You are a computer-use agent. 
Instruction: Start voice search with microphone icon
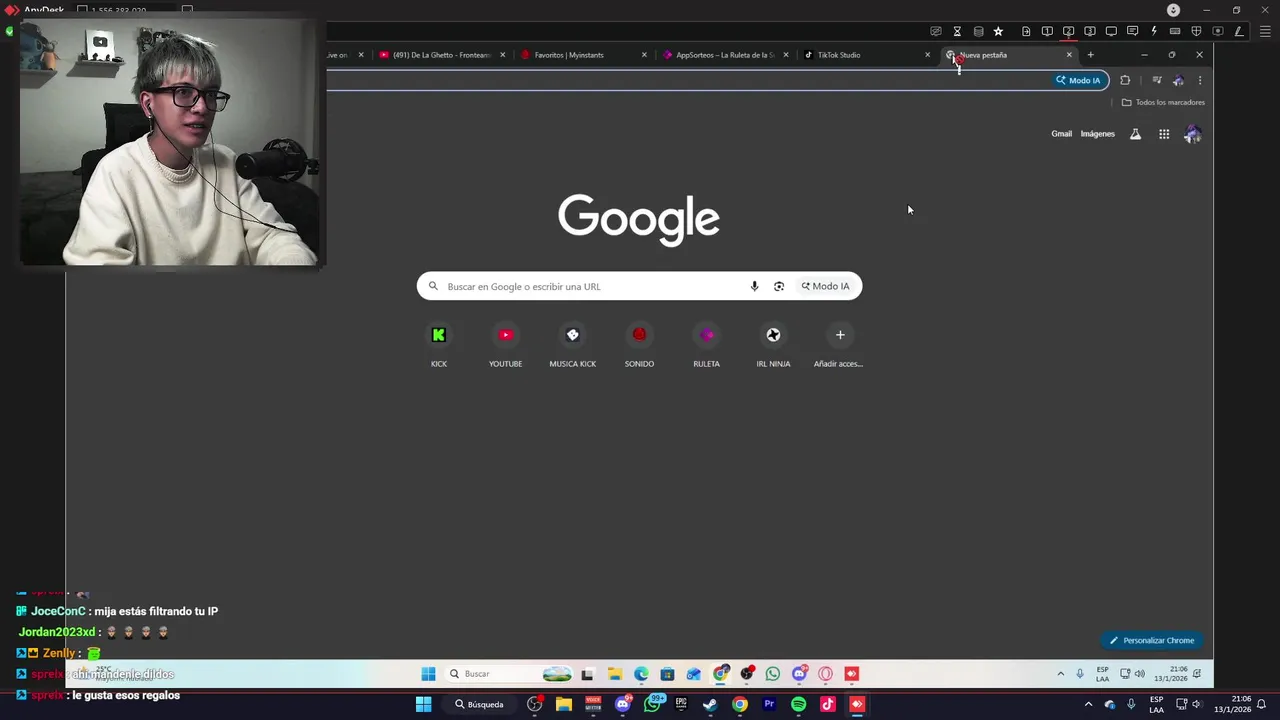coord(754,286)
